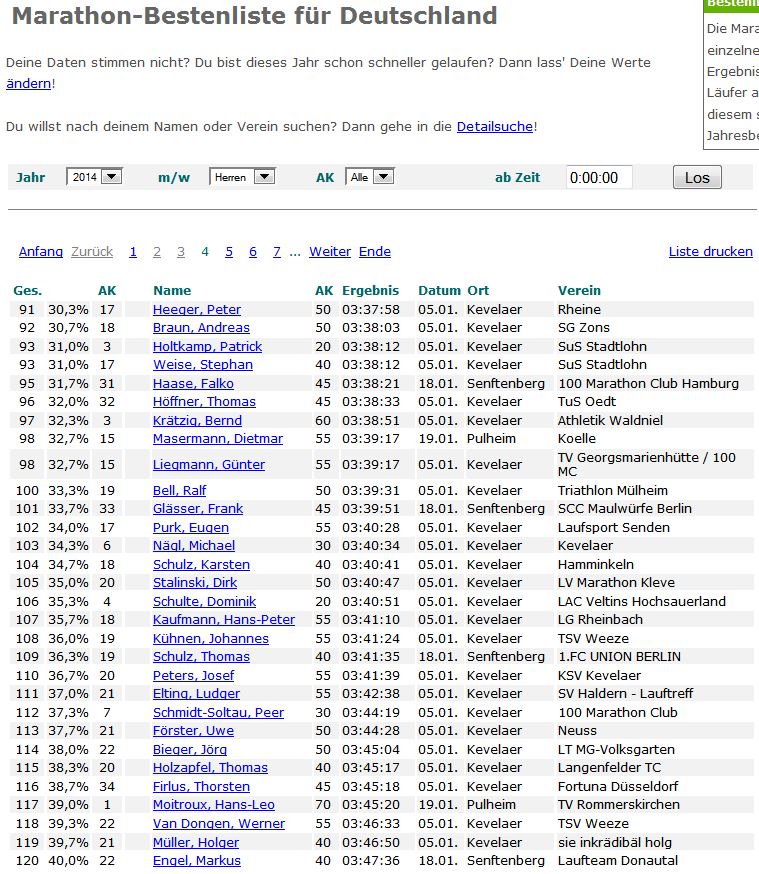This screenshot has height=874, width=759.
Task: Open the Jahr 2014 dropdown
Action: (x=94, y=177)
